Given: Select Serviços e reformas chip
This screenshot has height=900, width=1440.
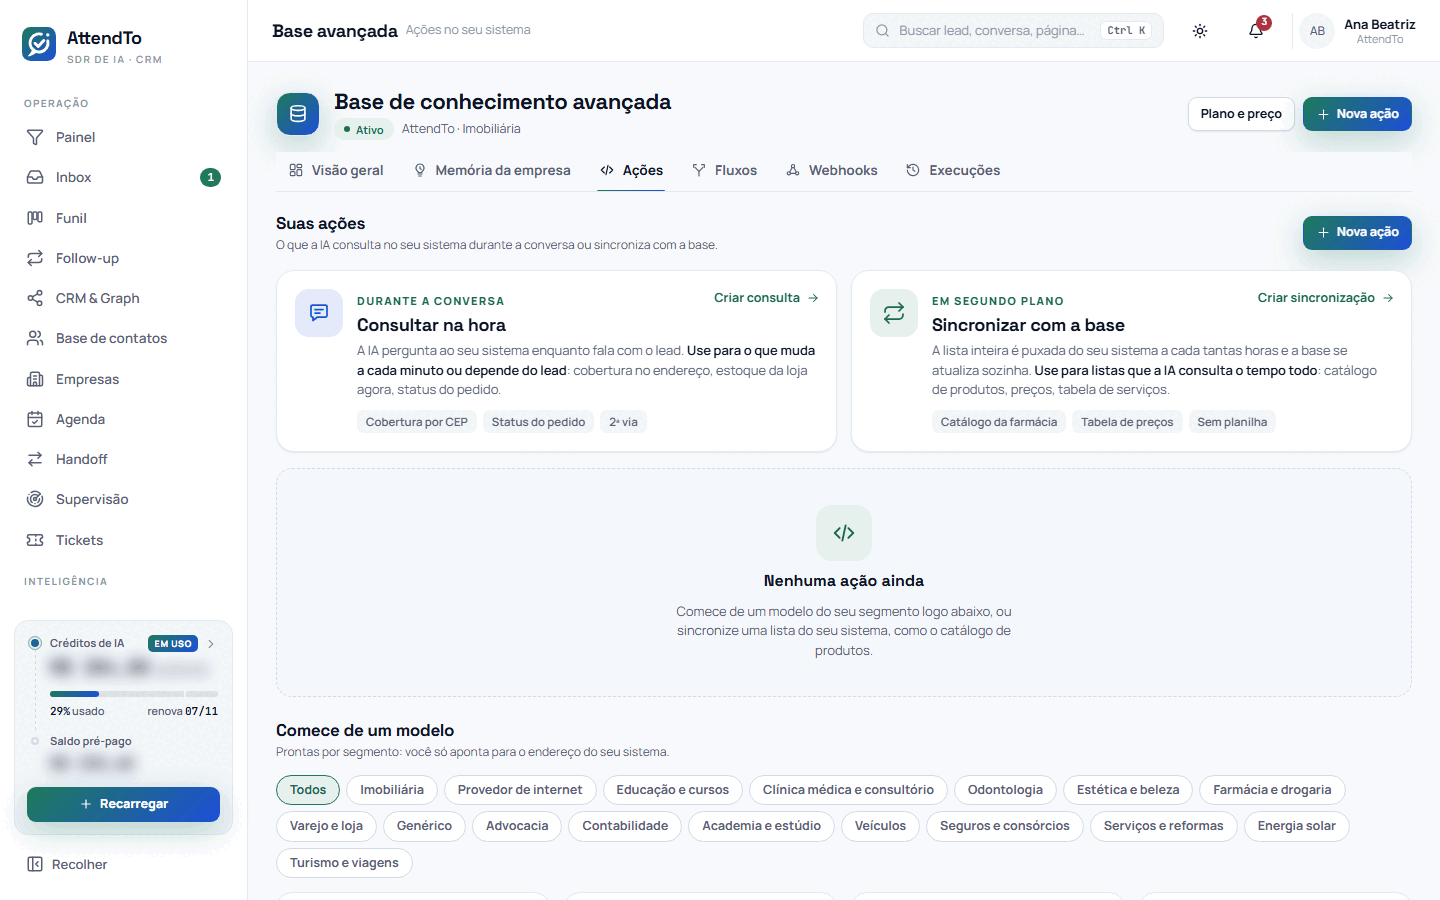Looking at the screenshot, I should (x=1163, y=826).
